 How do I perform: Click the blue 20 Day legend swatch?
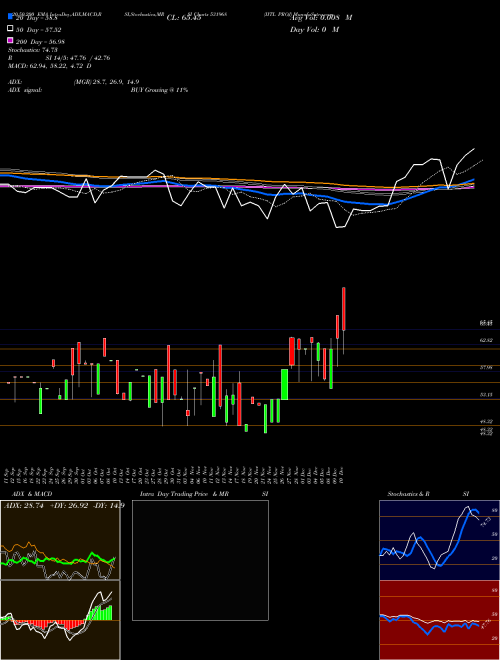coord(11,16)
